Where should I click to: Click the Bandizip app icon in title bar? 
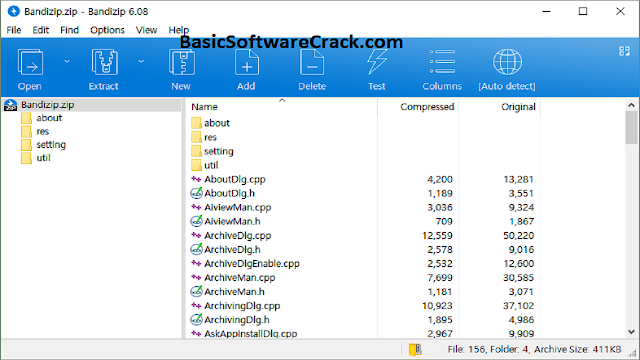pyautogui.click(x=13, y=11)
